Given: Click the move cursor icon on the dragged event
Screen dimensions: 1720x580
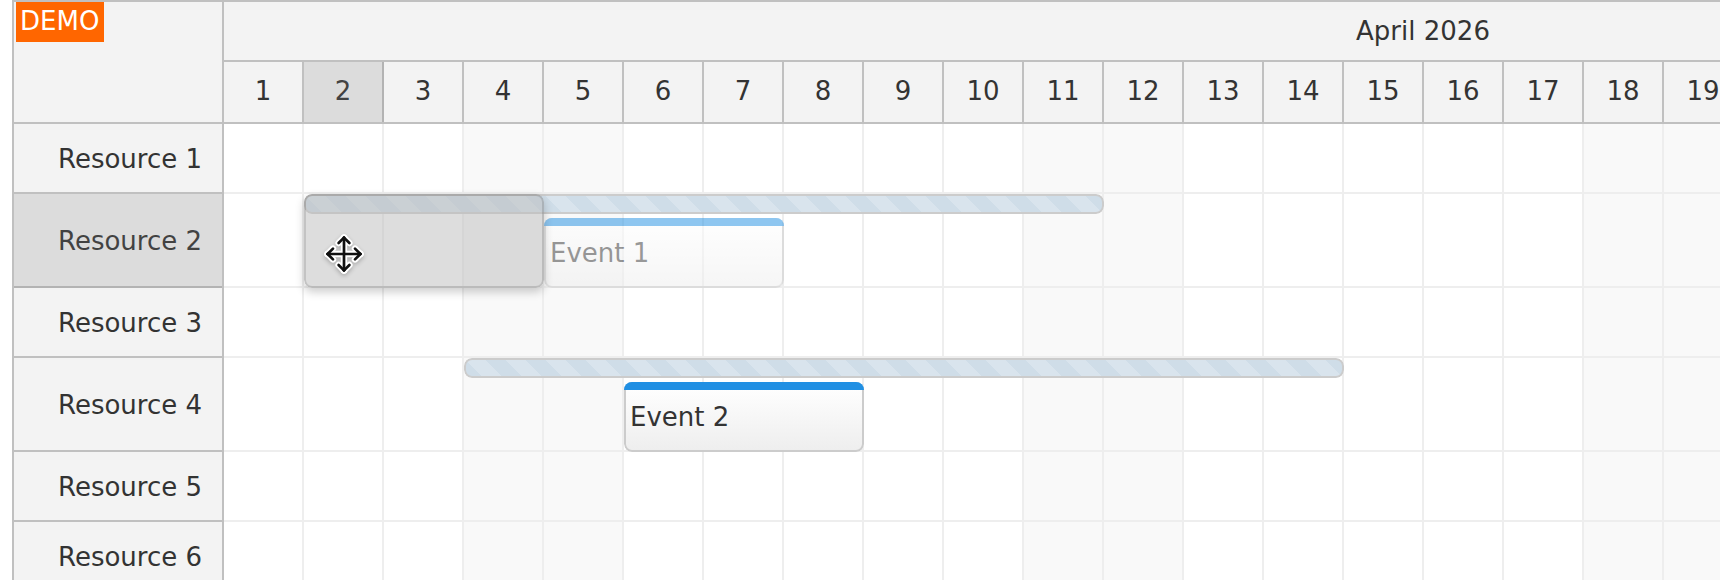Looking at the screenshot, I should (x=343, y=255).
